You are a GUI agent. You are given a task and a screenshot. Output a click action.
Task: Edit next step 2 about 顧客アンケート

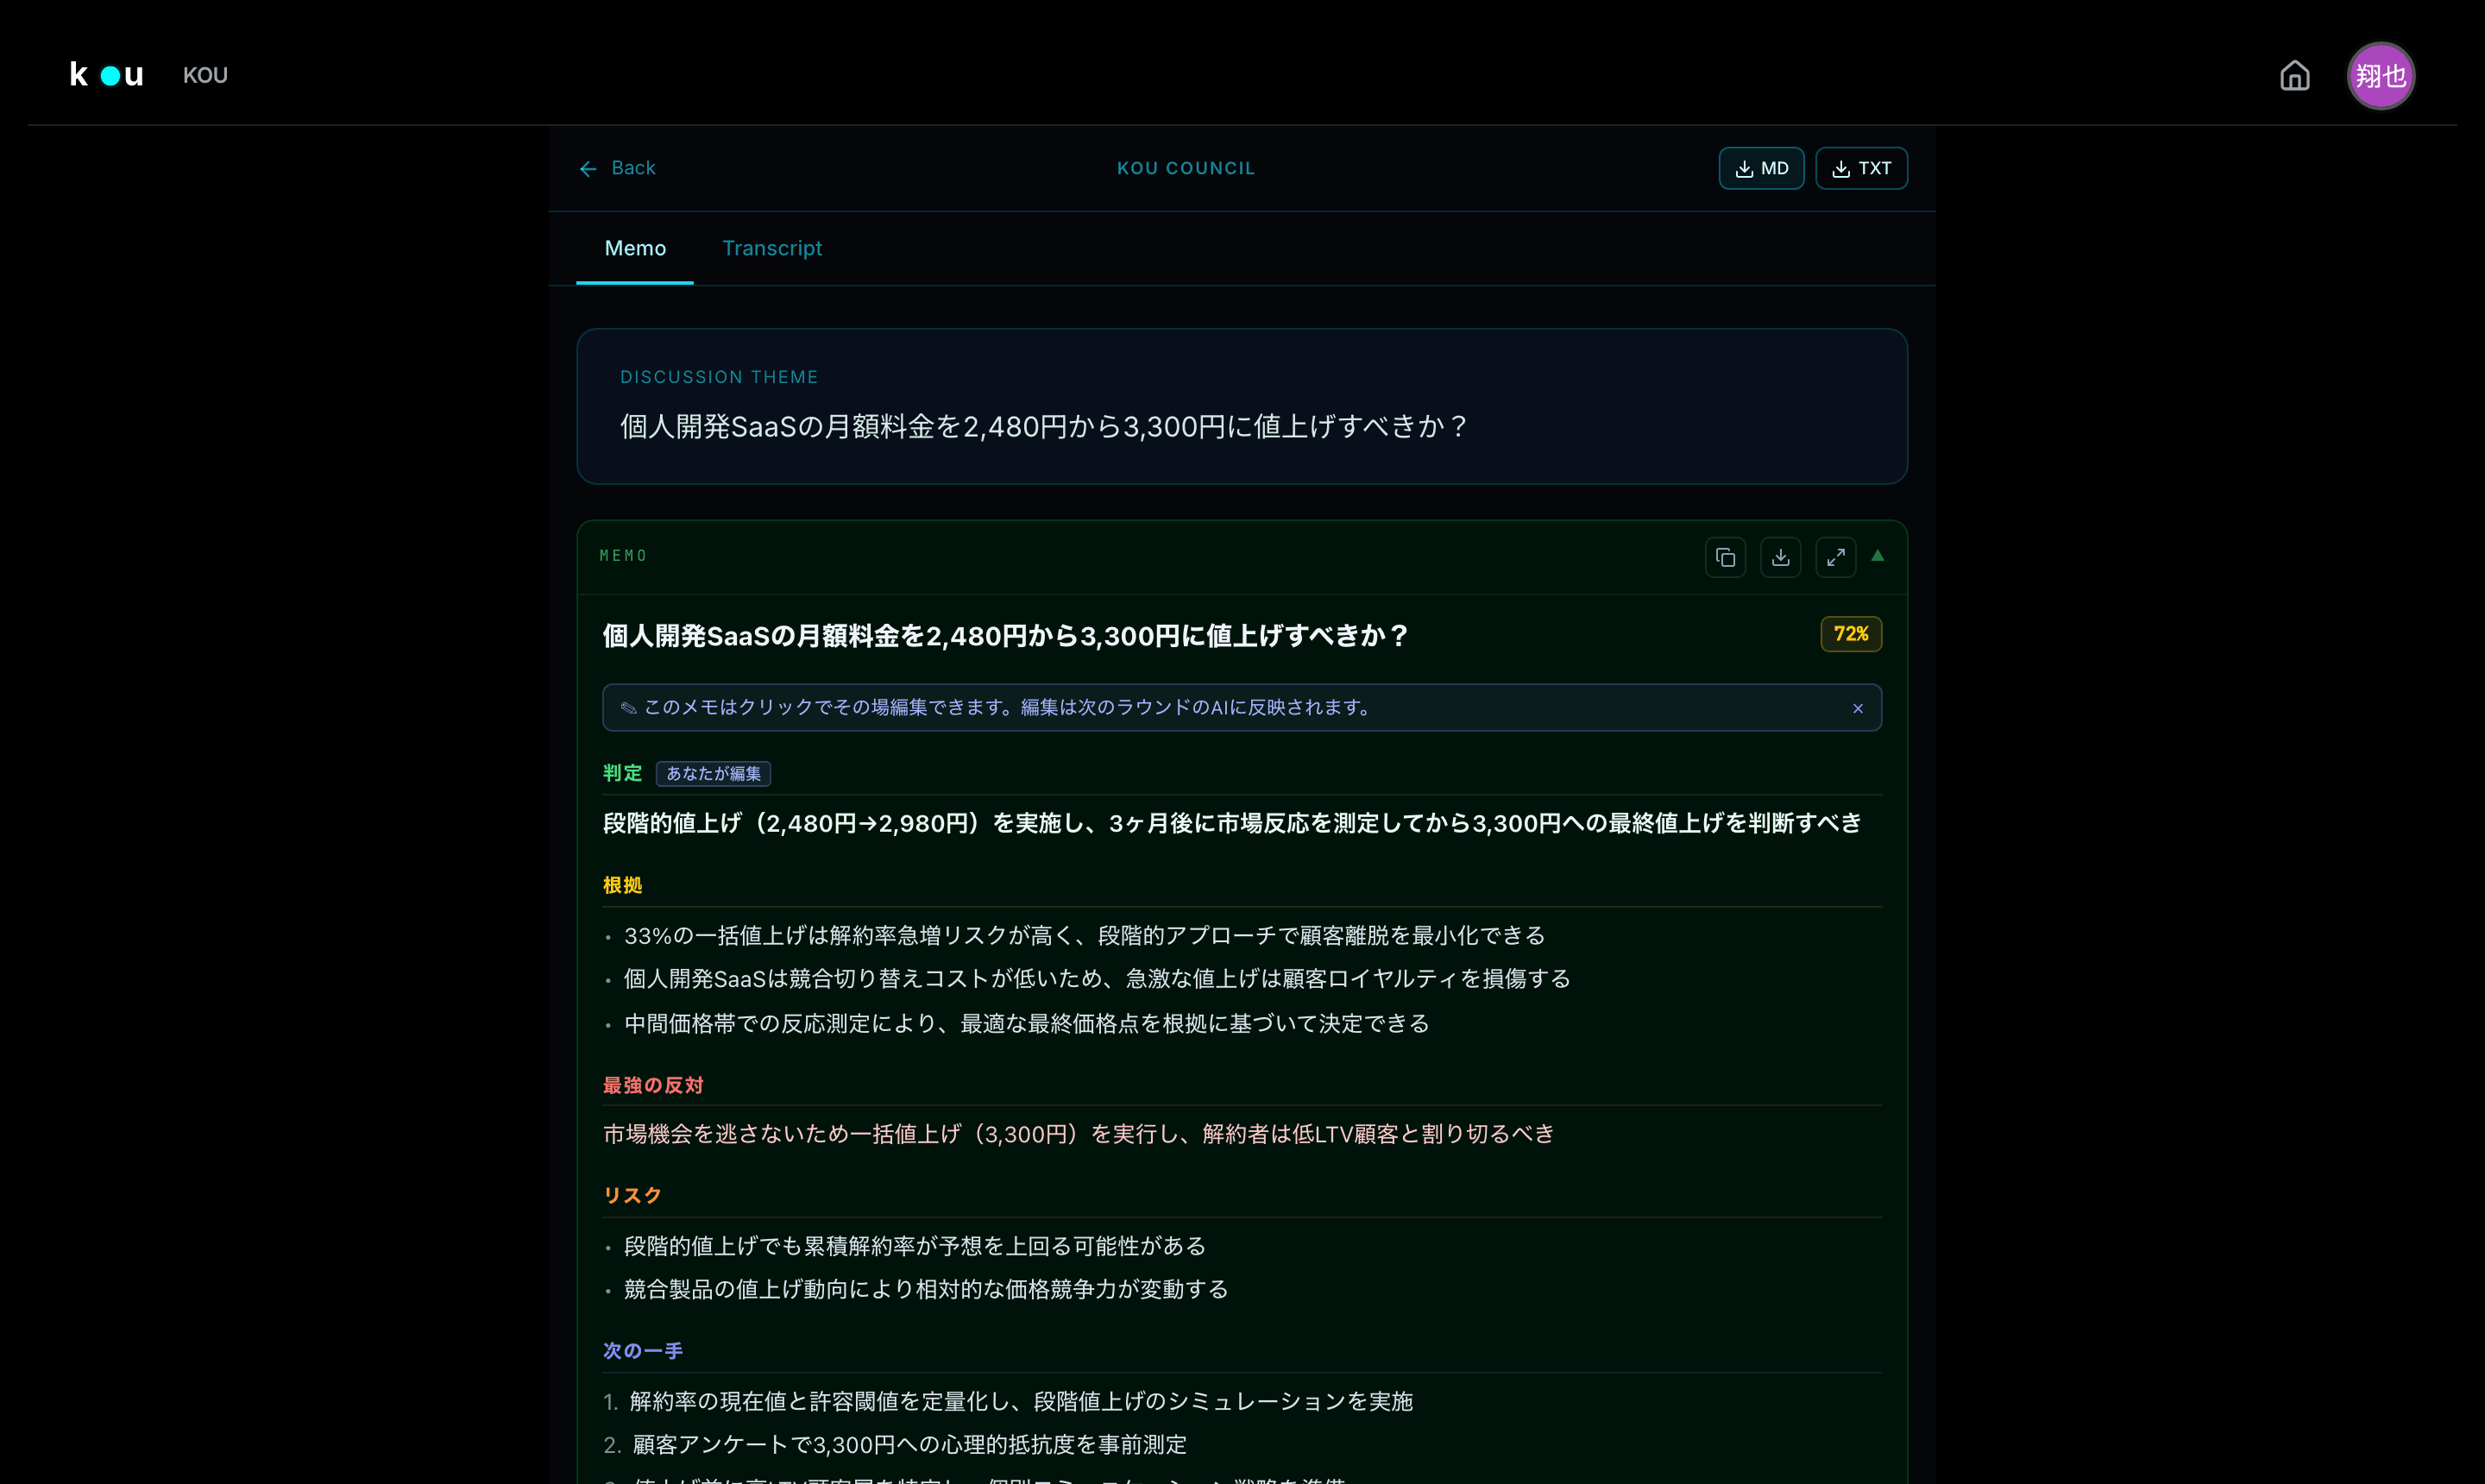[909, 1444]
